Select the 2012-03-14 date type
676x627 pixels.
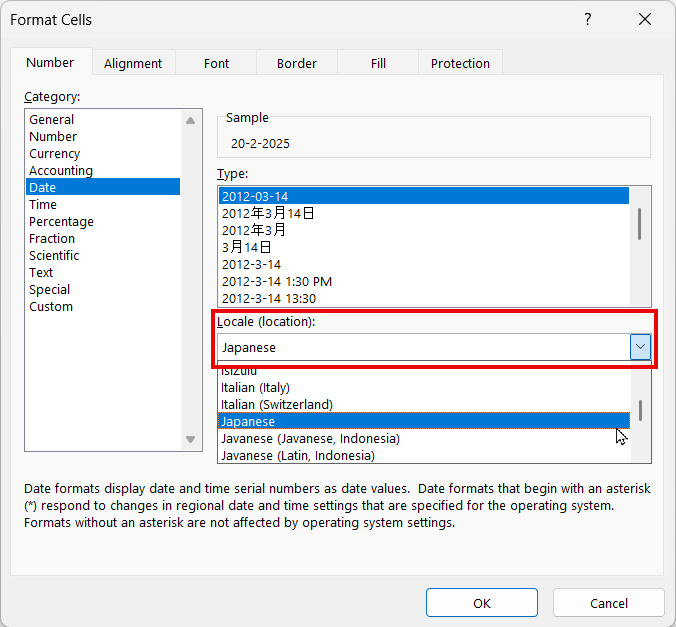pos(424,196)
